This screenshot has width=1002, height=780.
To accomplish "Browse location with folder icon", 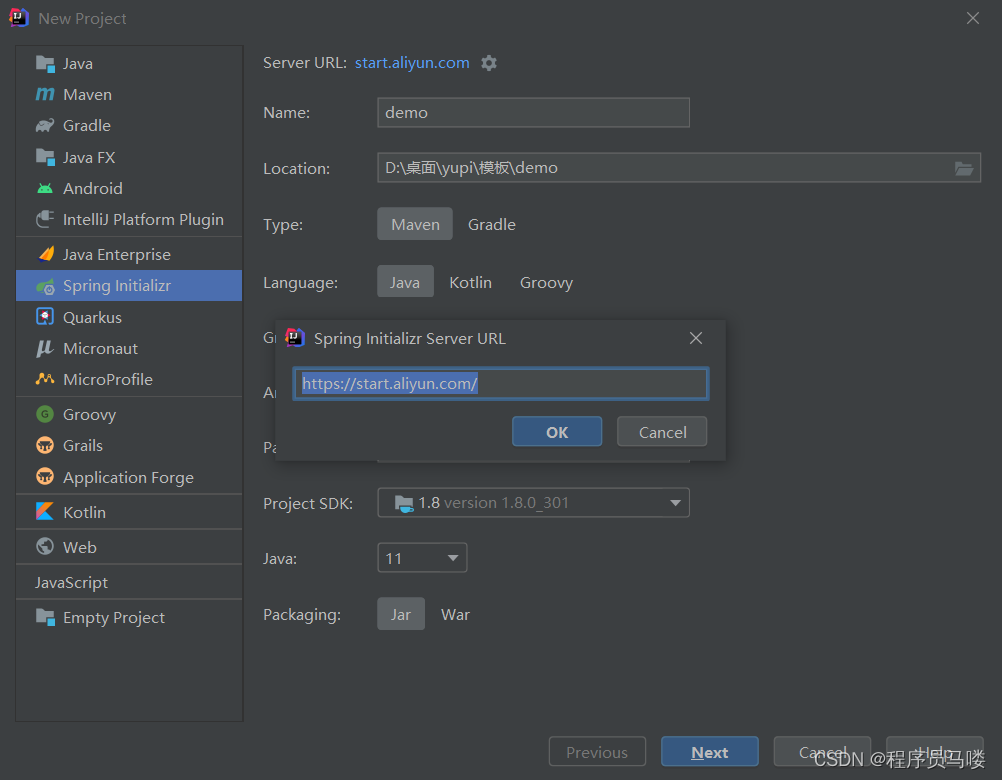I will point(964,168).
